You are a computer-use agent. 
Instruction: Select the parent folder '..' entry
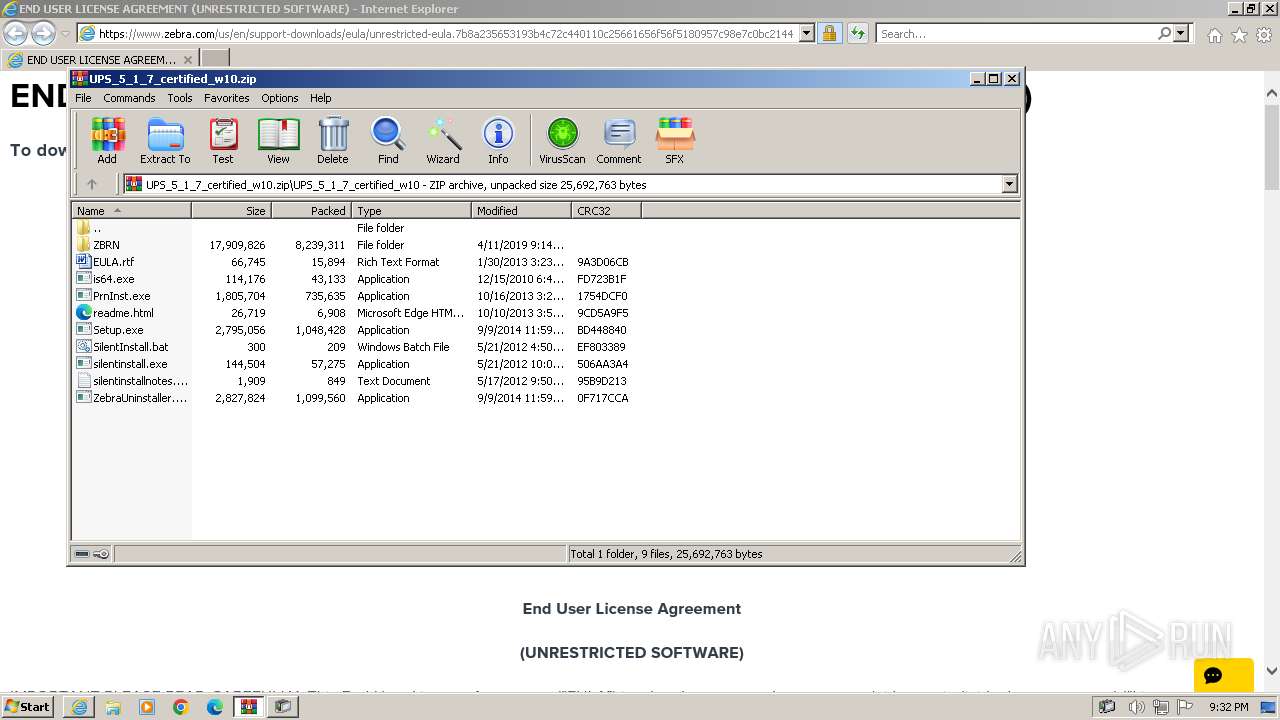pos(97,228)
